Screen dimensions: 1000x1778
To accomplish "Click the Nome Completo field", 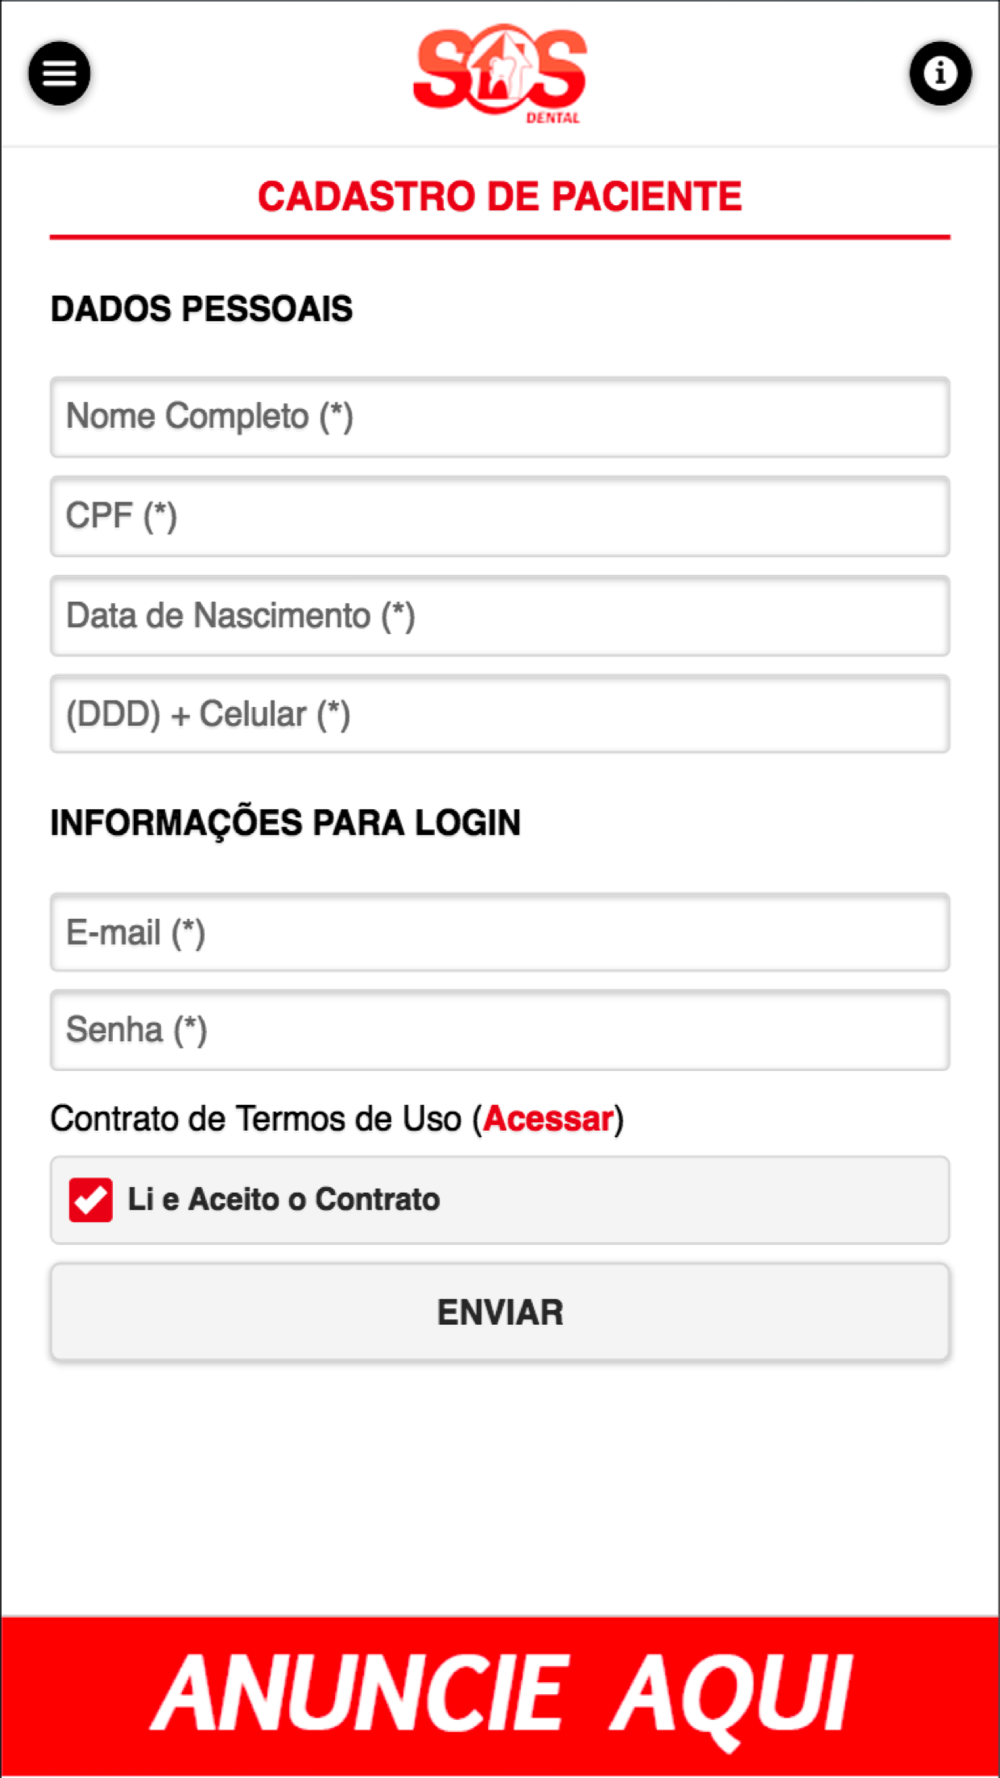I will click(x=500, y=417).
